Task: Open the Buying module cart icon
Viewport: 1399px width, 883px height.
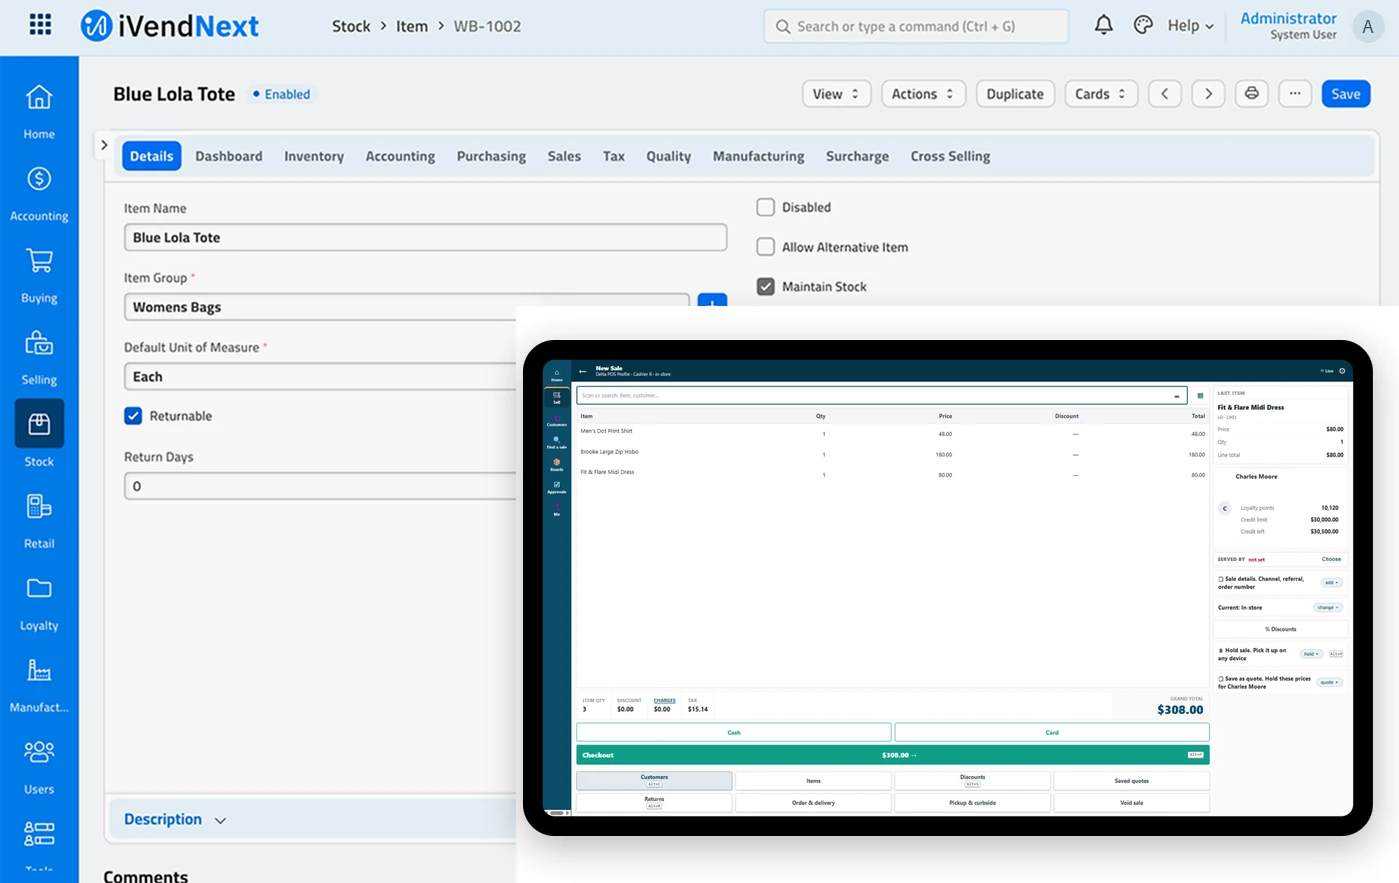Action: coord(39,261)
